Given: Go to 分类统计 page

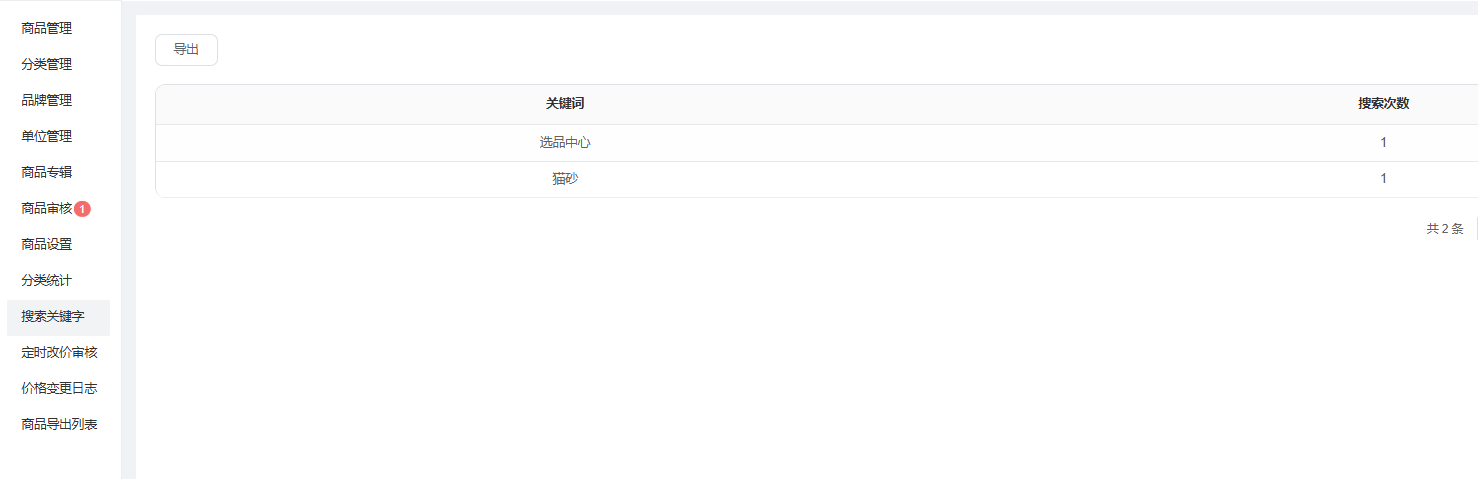Looking at the screenshot, I should (x=47, y=280).
